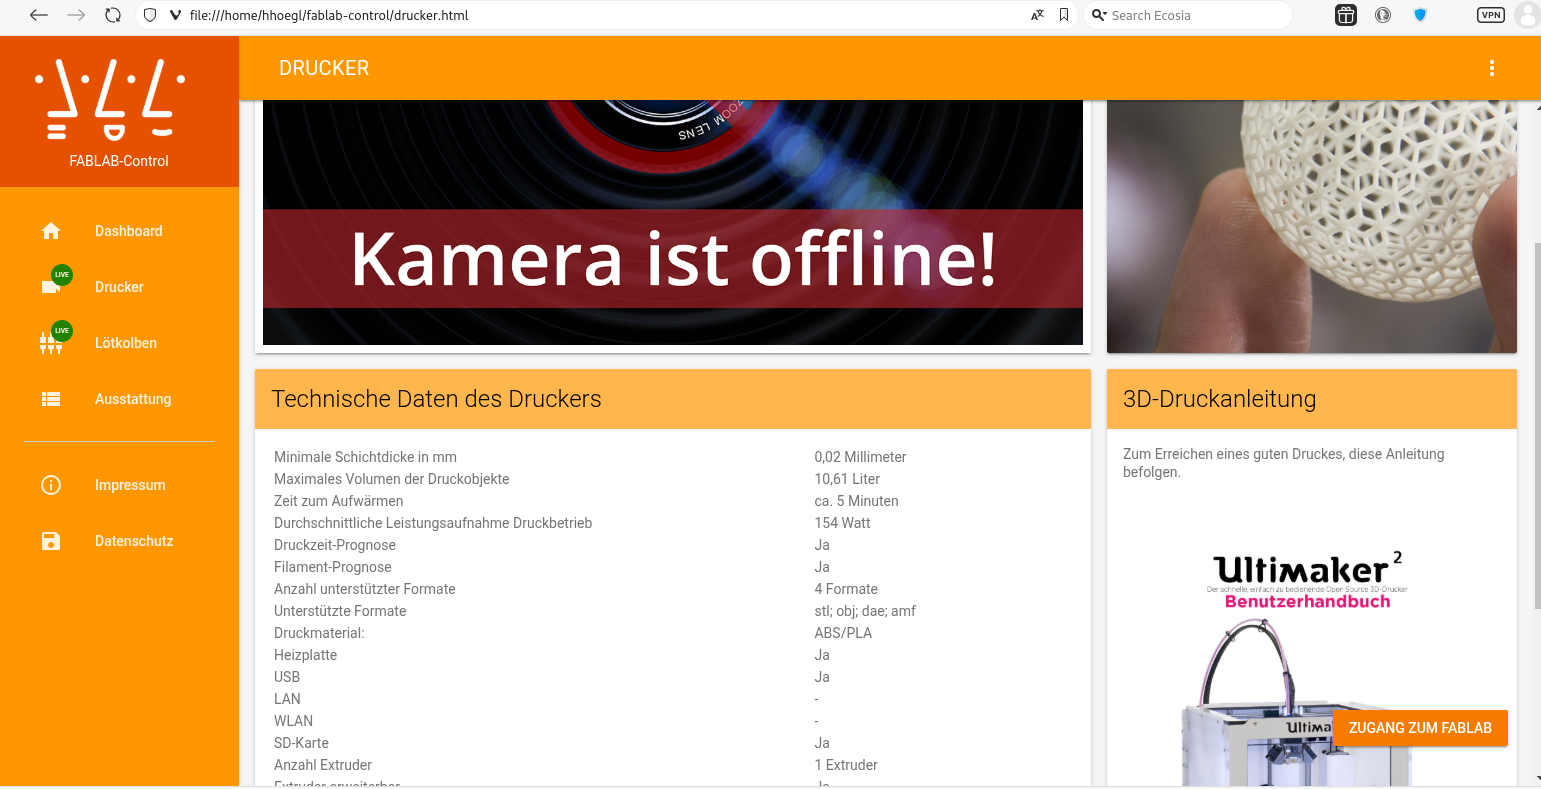The height and width of the screenshot is (789, 1541).
Task: Click the Ecosia search magnifier icon
Action: pos(1099,15)
